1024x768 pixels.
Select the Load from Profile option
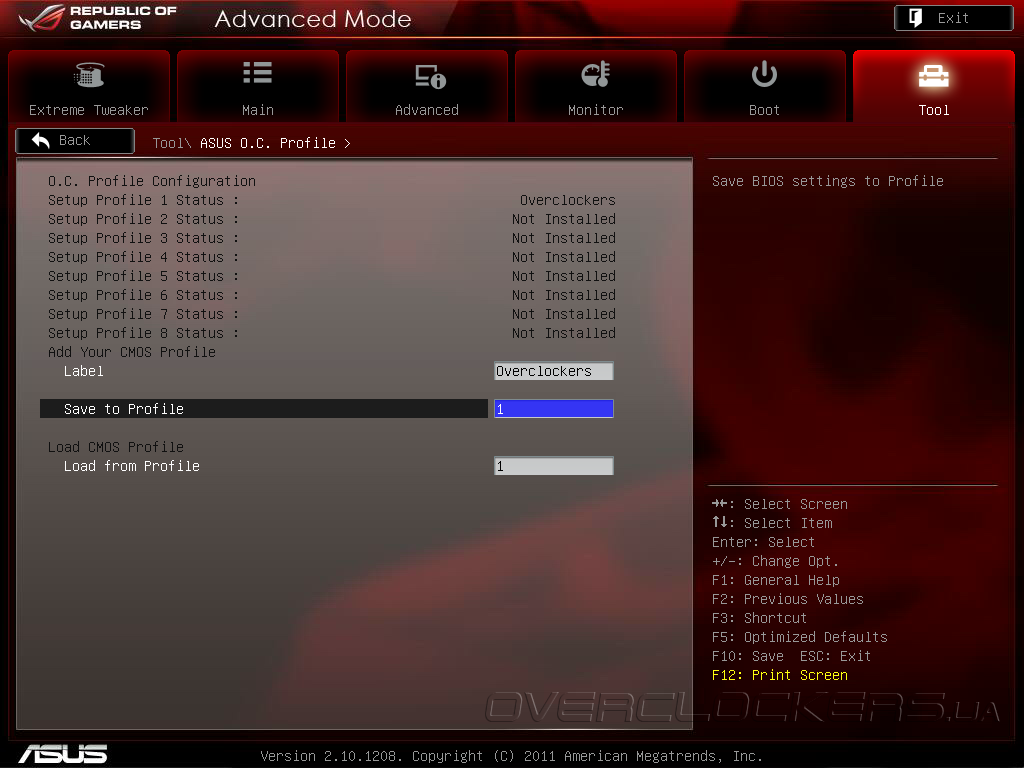point(132,466)
